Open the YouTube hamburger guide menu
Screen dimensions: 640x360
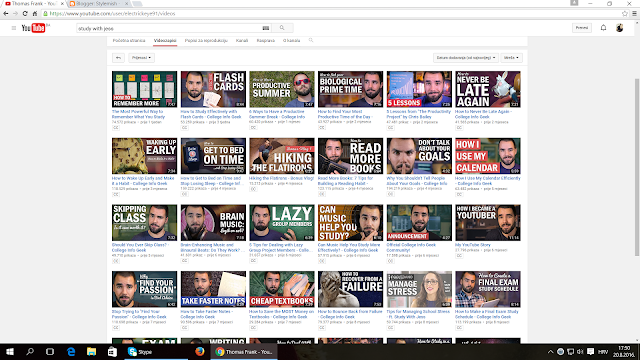(x=13, y=28)
